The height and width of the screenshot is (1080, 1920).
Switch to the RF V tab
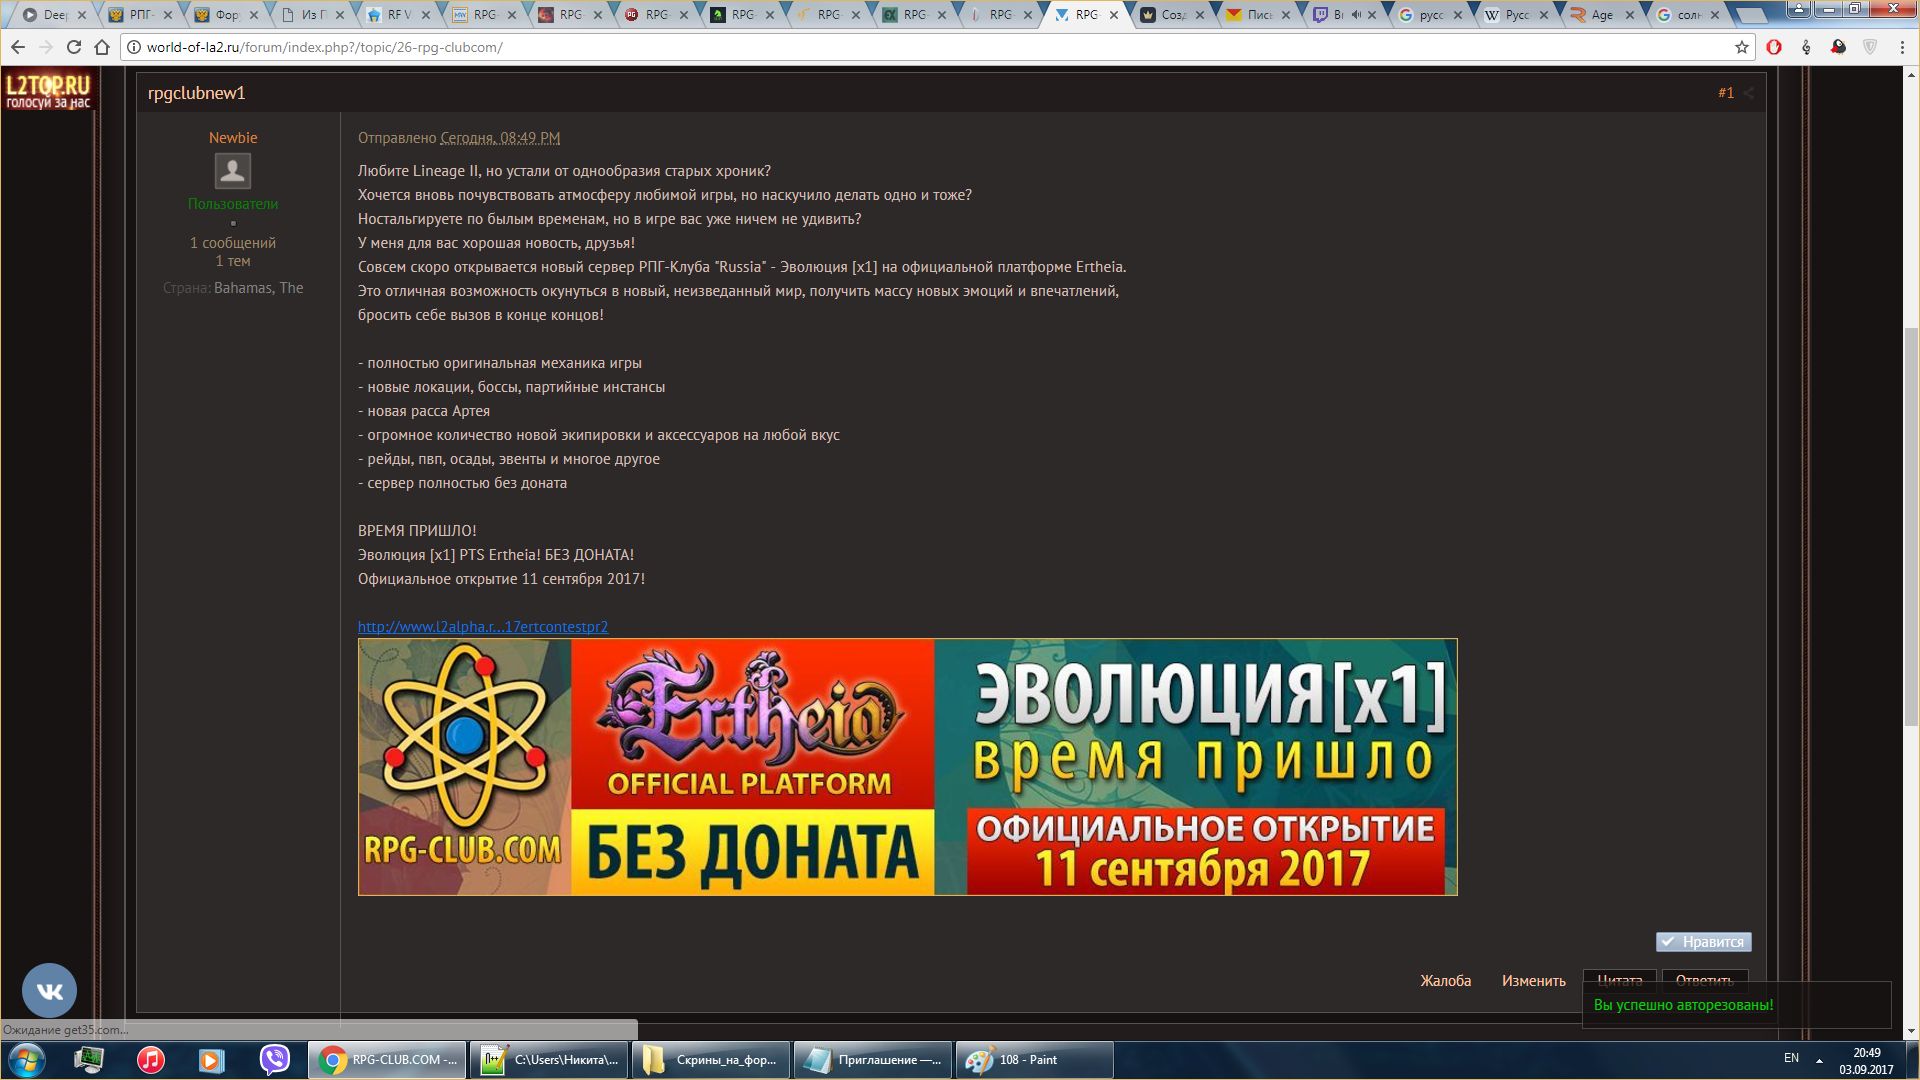pyautogui.click(x=399, y=15)
